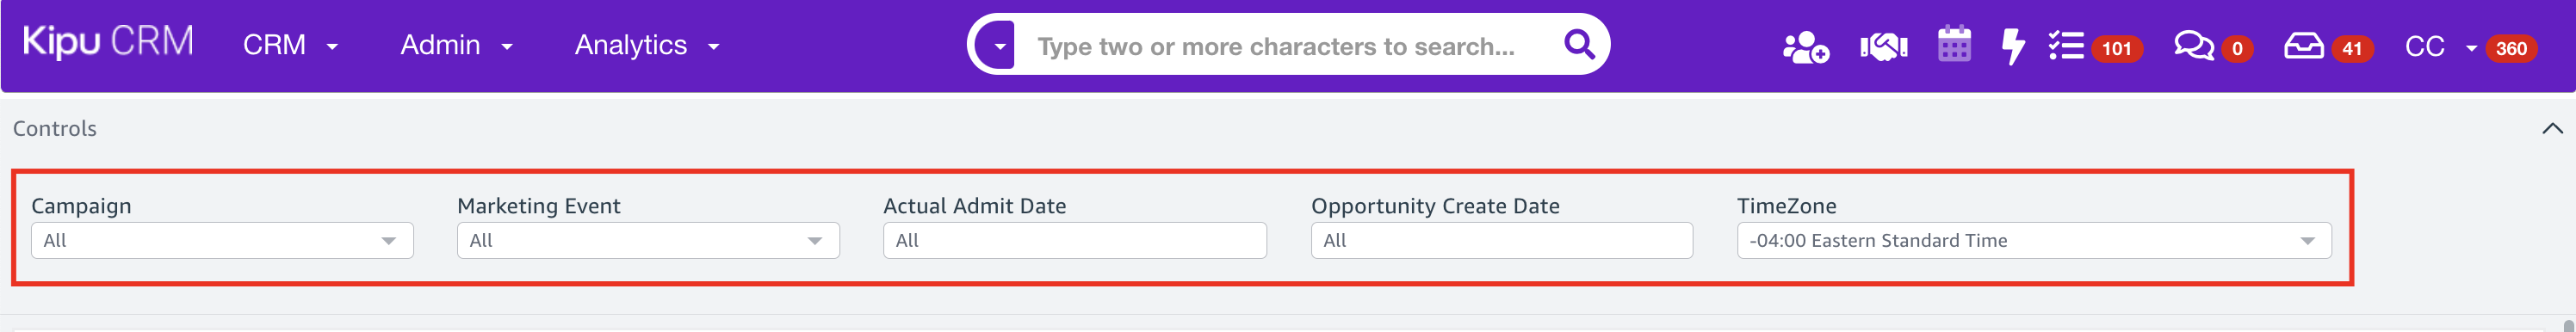The height and width of the screenshot is (332, 2576).
Task: Open the handshake opportunities icon
Action: click(x=1884, y=46)
